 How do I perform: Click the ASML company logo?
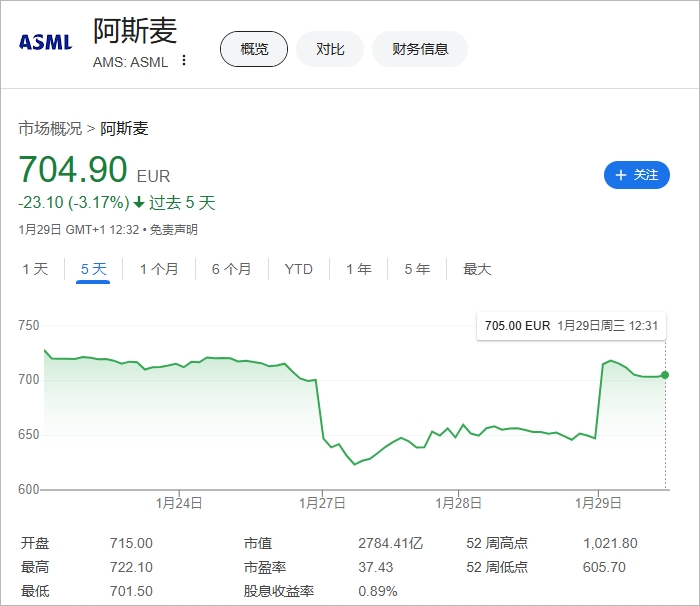pyautogui.click(x=45, y=42)
